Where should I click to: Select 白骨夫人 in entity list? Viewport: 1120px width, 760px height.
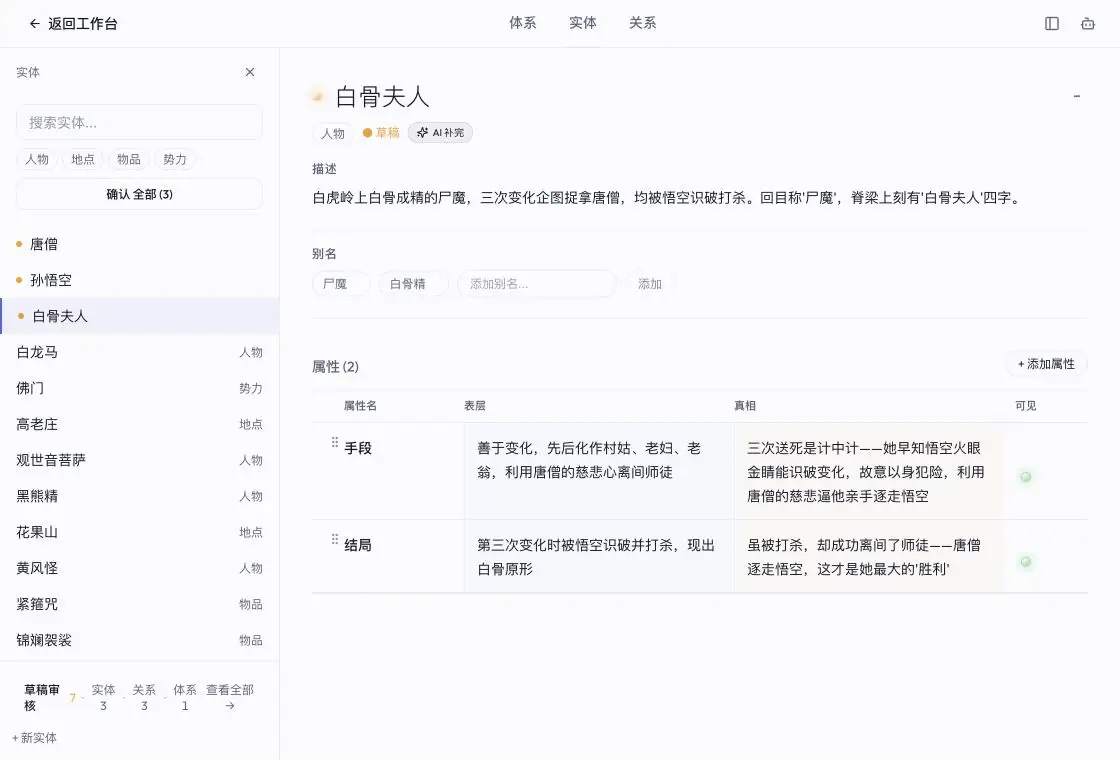pos(139,316)
